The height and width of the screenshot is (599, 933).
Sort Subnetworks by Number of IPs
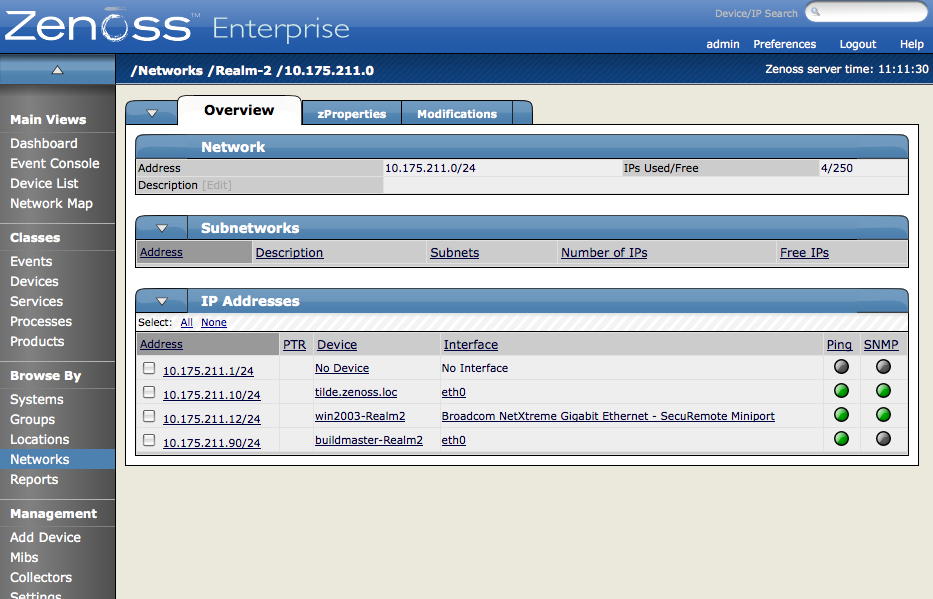[x=604, y=252]
